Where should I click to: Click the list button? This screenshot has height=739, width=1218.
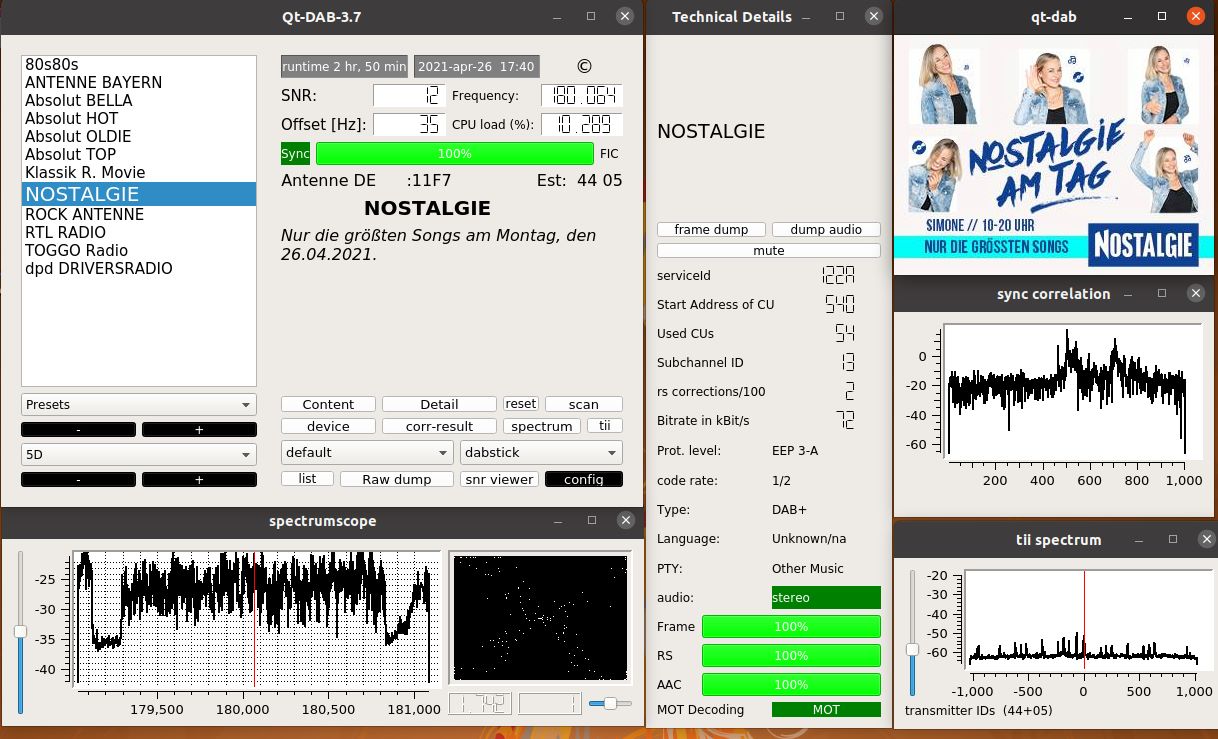tap(307, 479)
